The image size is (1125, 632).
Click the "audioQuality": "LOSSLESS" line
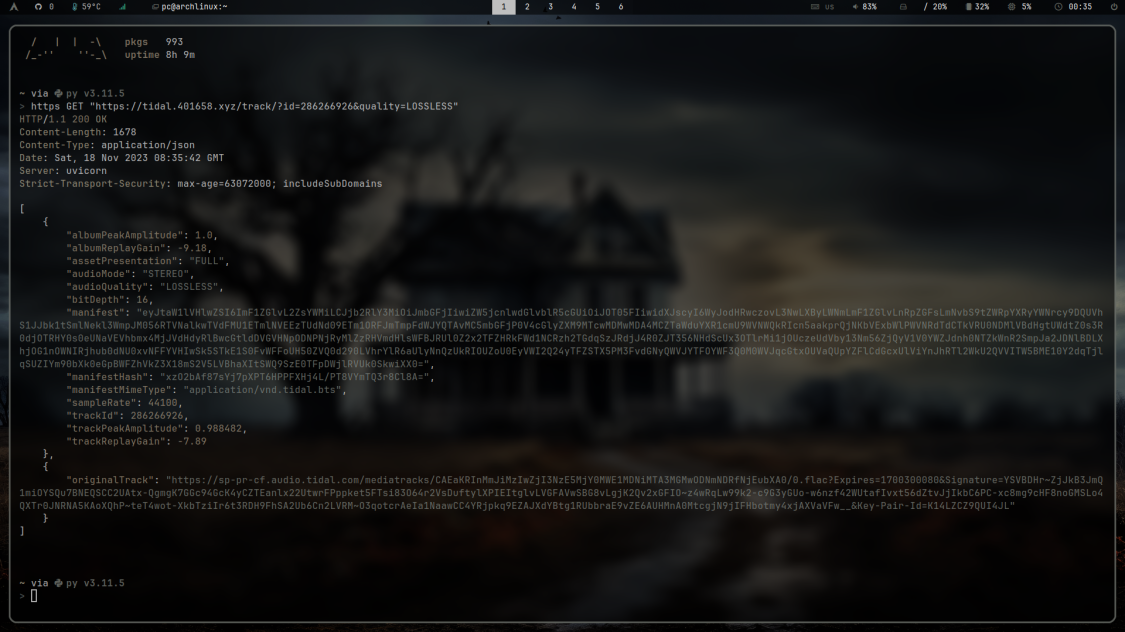click(x=145, y=287)
